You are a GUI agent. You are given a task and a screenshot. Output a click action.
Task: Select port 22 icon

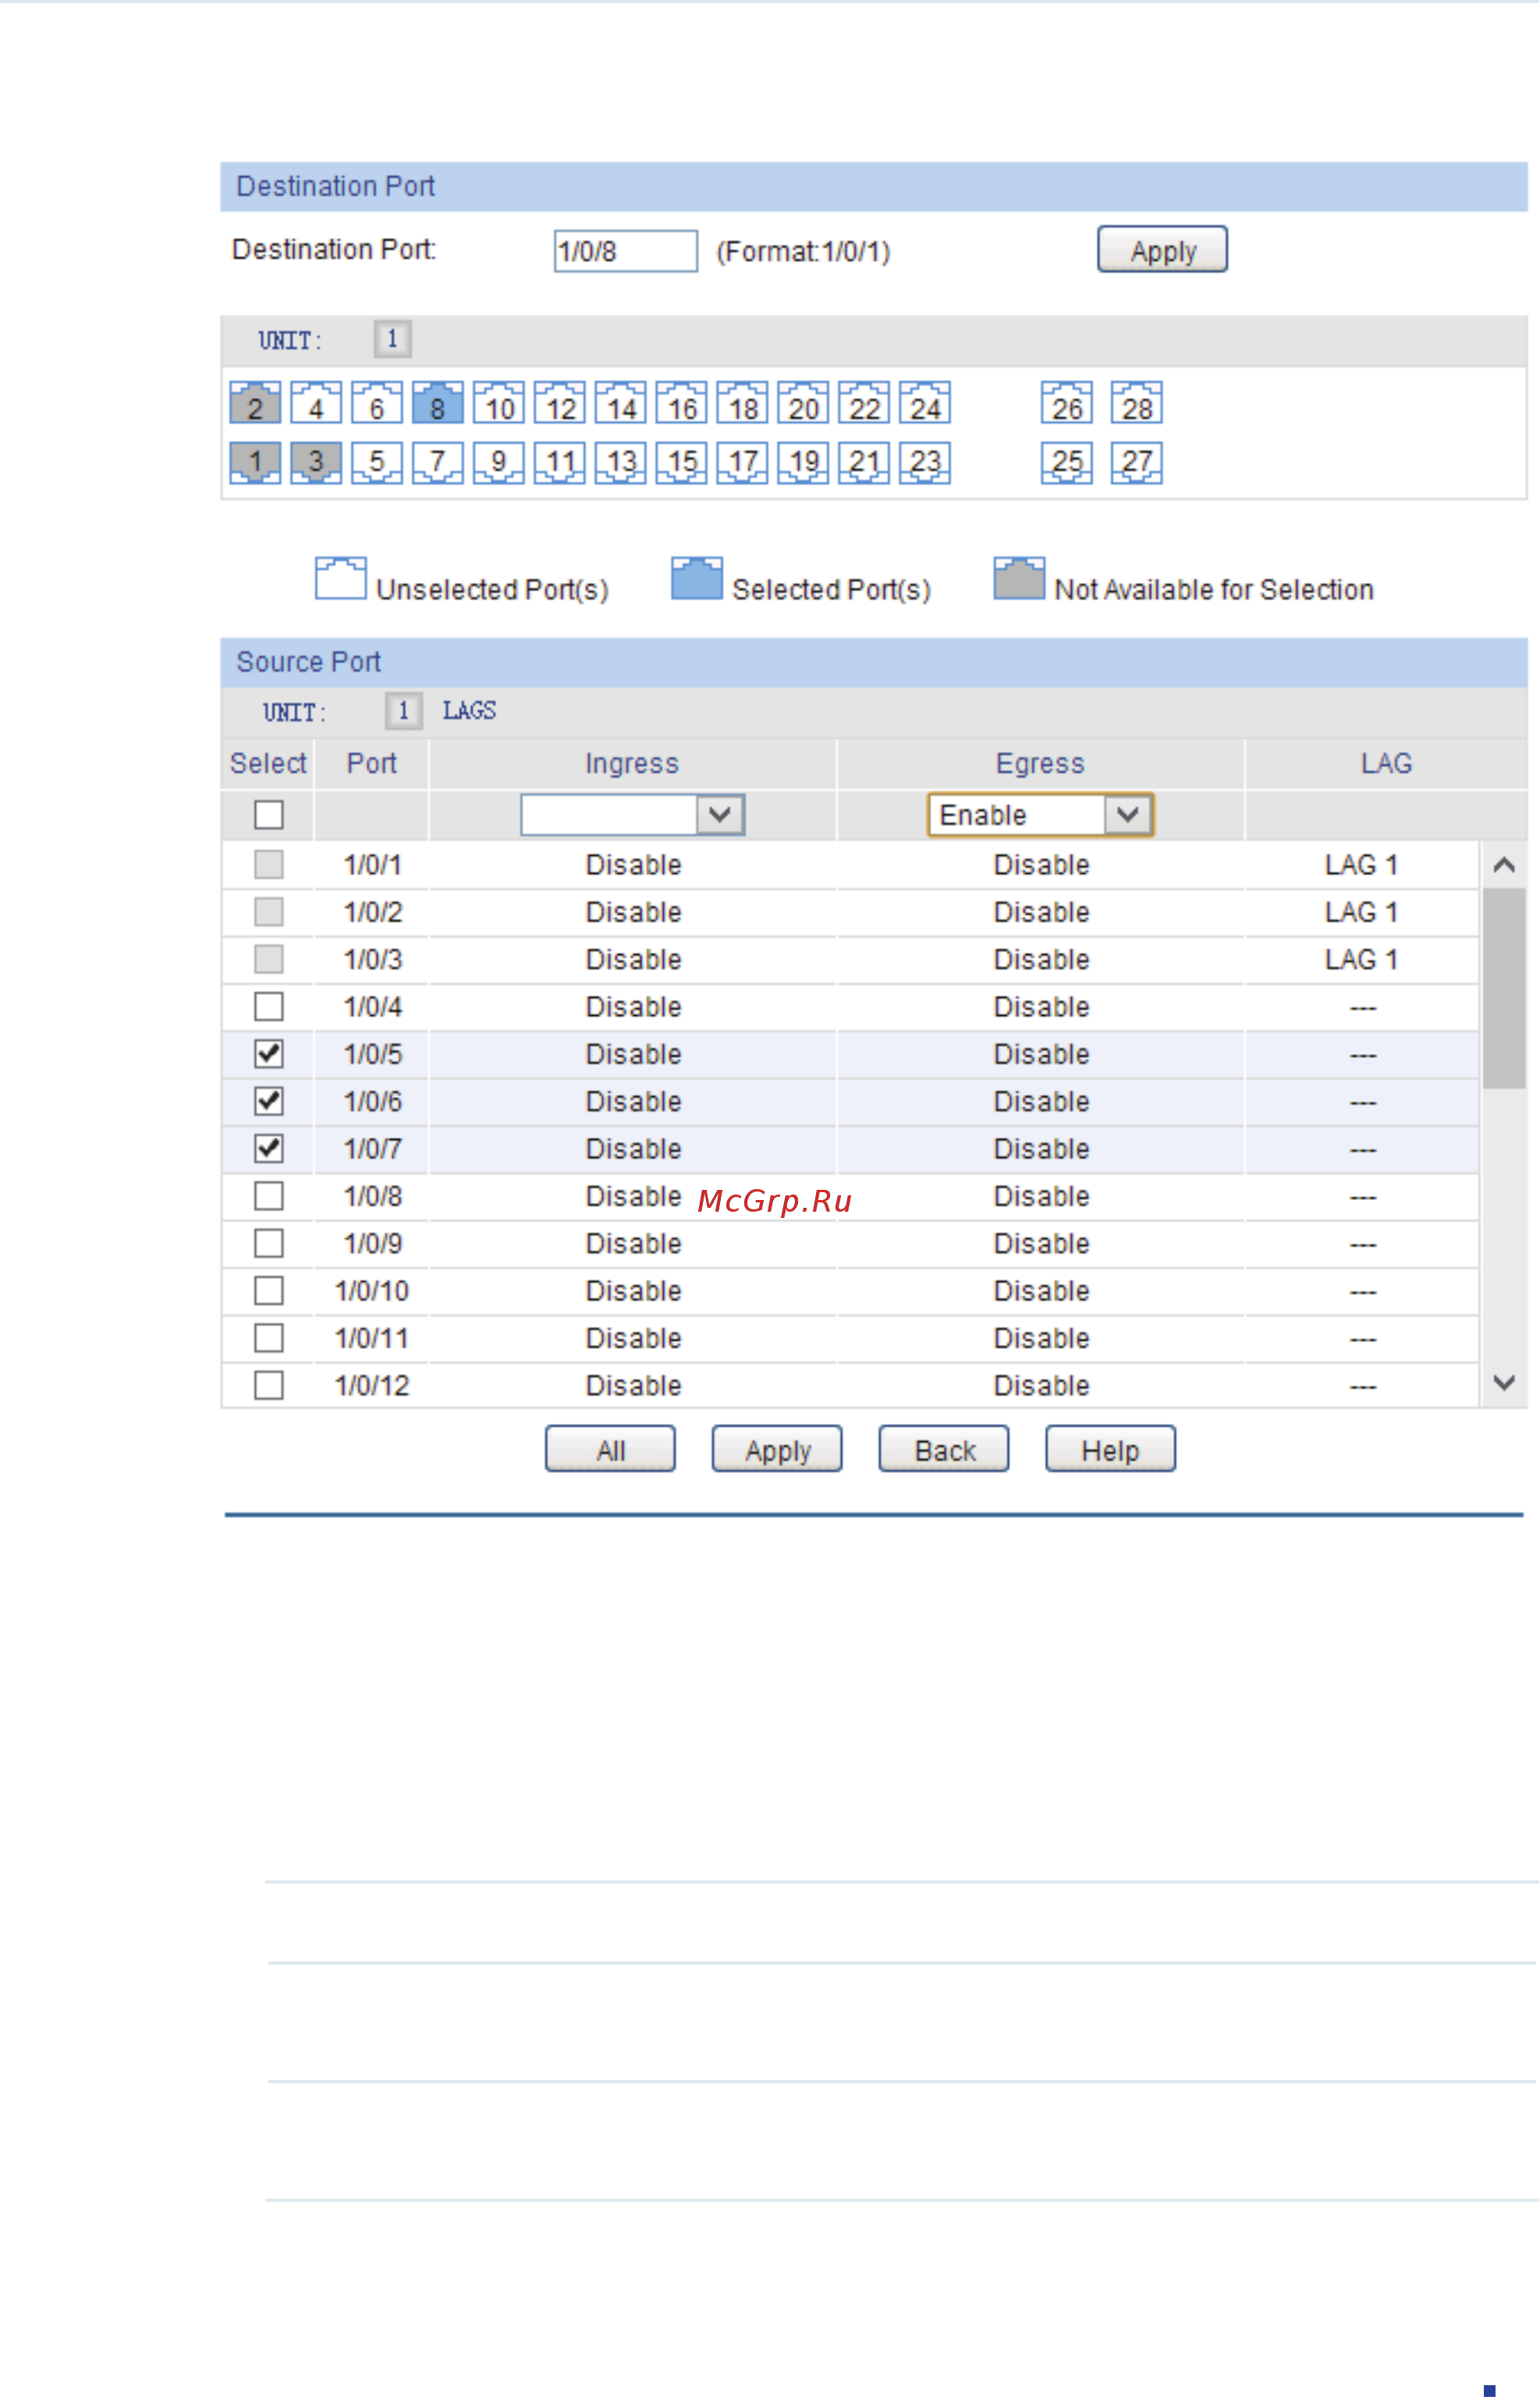[865, 403]
